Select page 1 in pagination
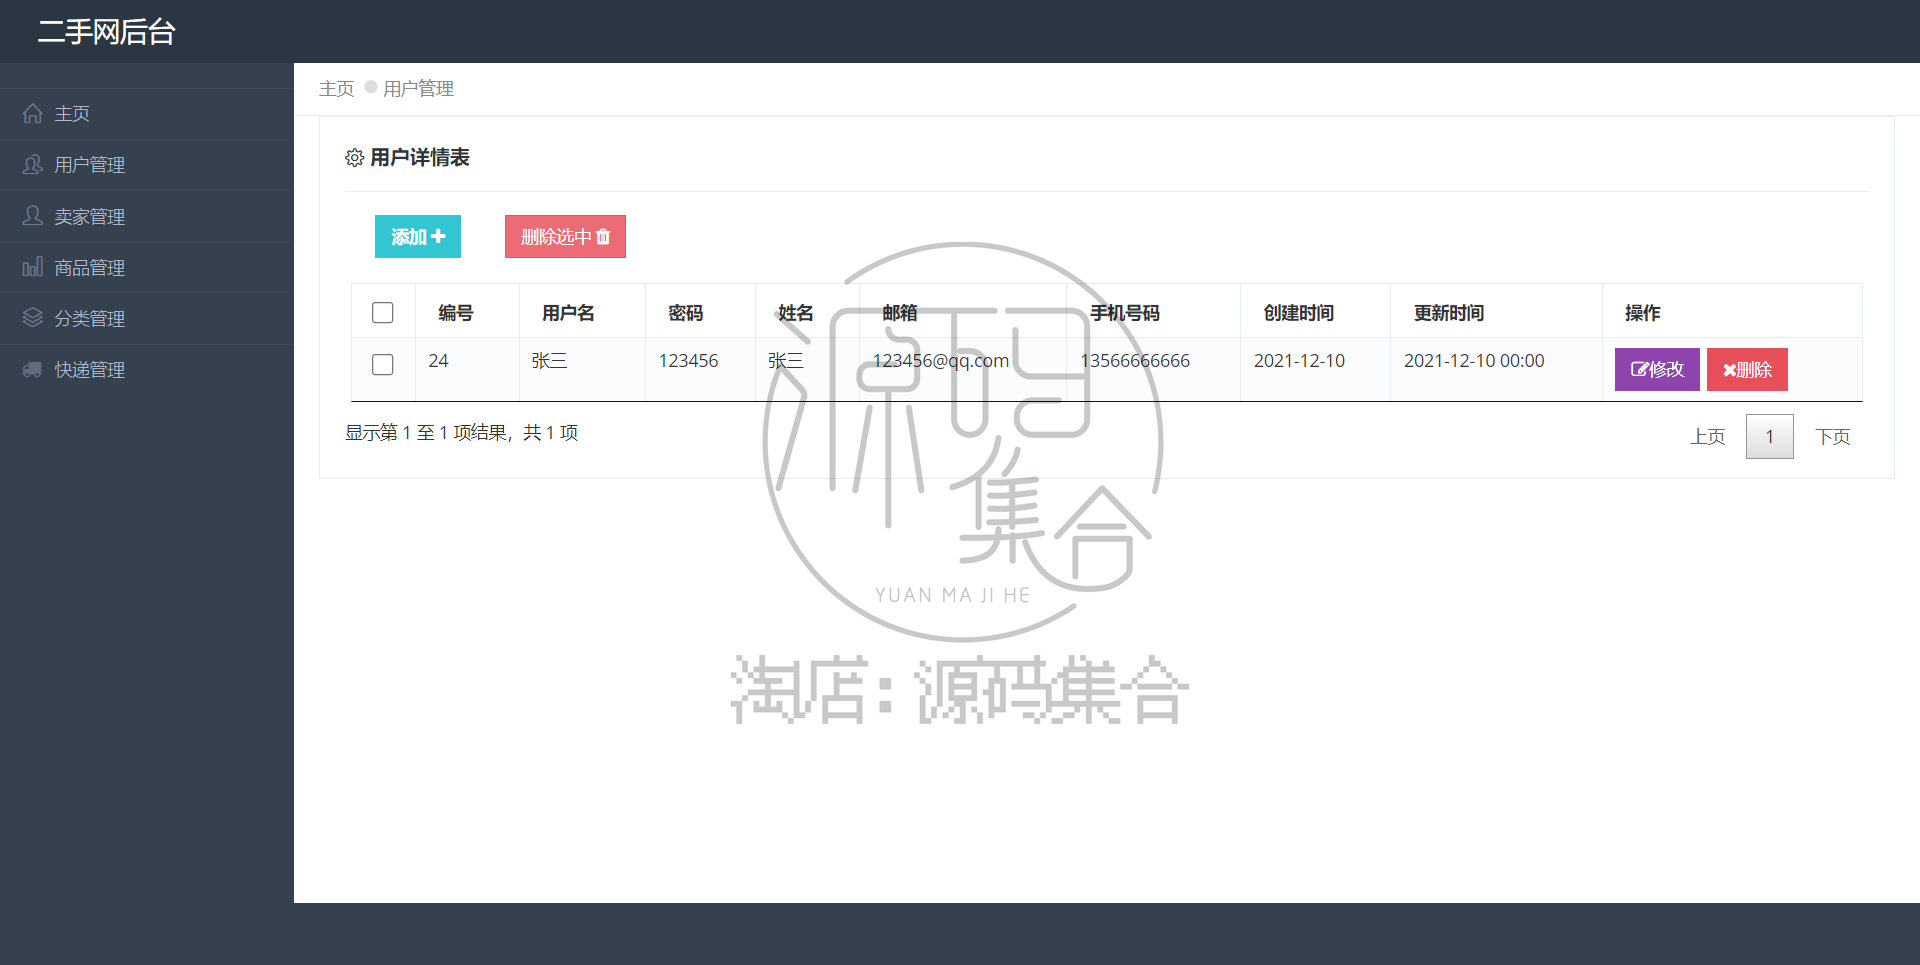Viewport: 1920px width, 965px height. pos(1770,437)
